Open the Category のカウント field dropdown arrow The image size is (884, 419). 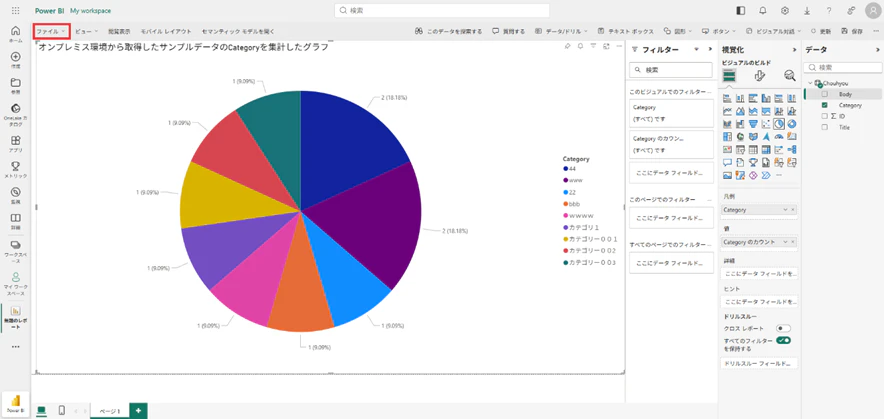point(785,242)
